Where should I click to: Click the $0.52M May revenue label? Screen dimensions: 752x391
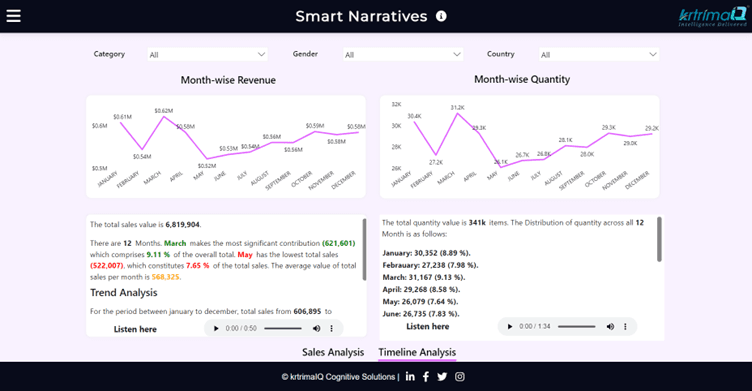pos(207,166)
